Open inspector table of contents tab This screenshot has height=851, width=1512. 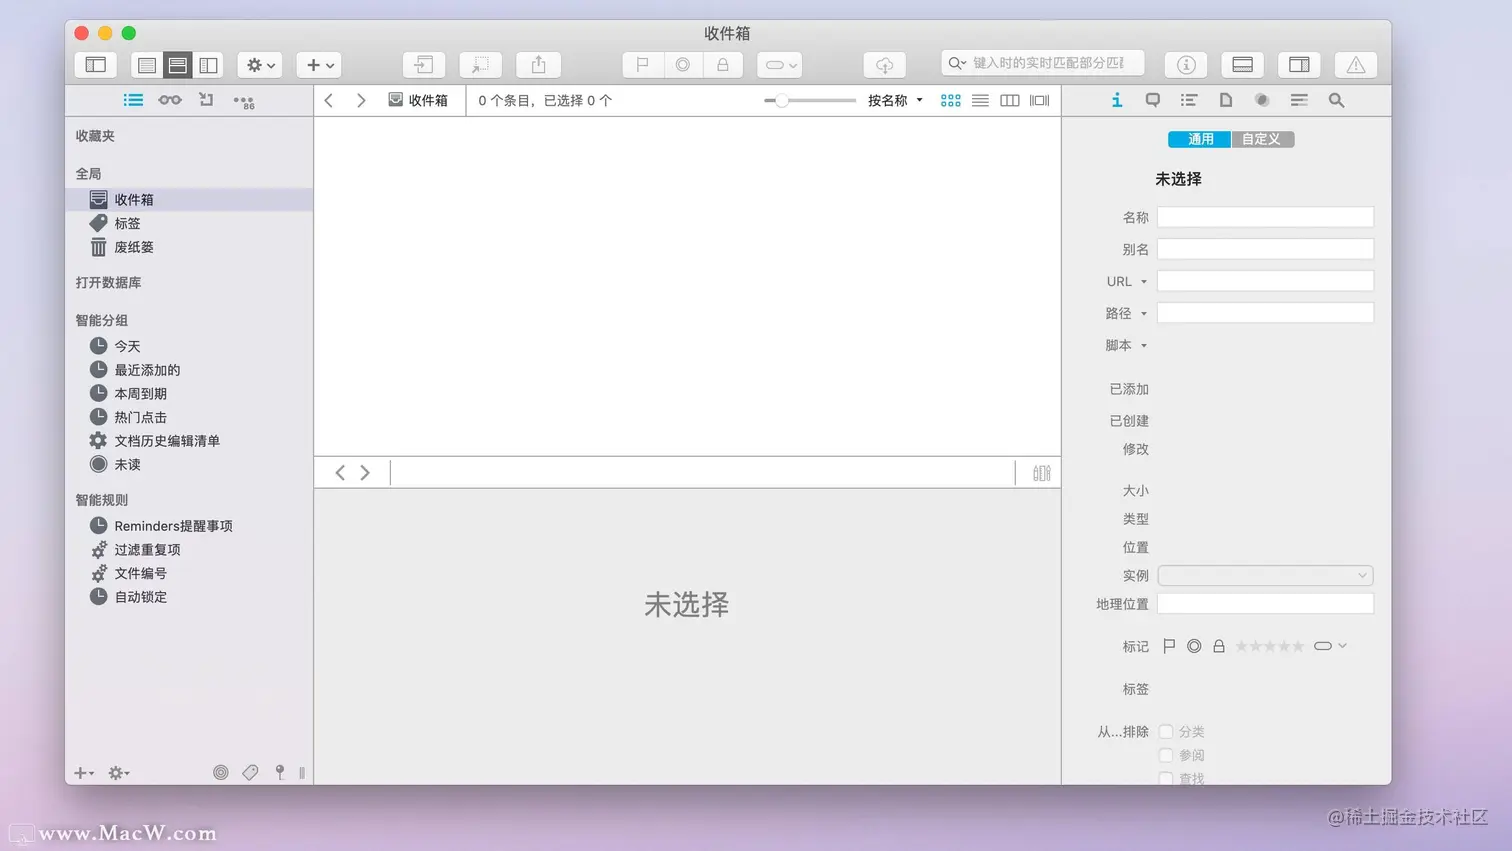[1189, 100]
